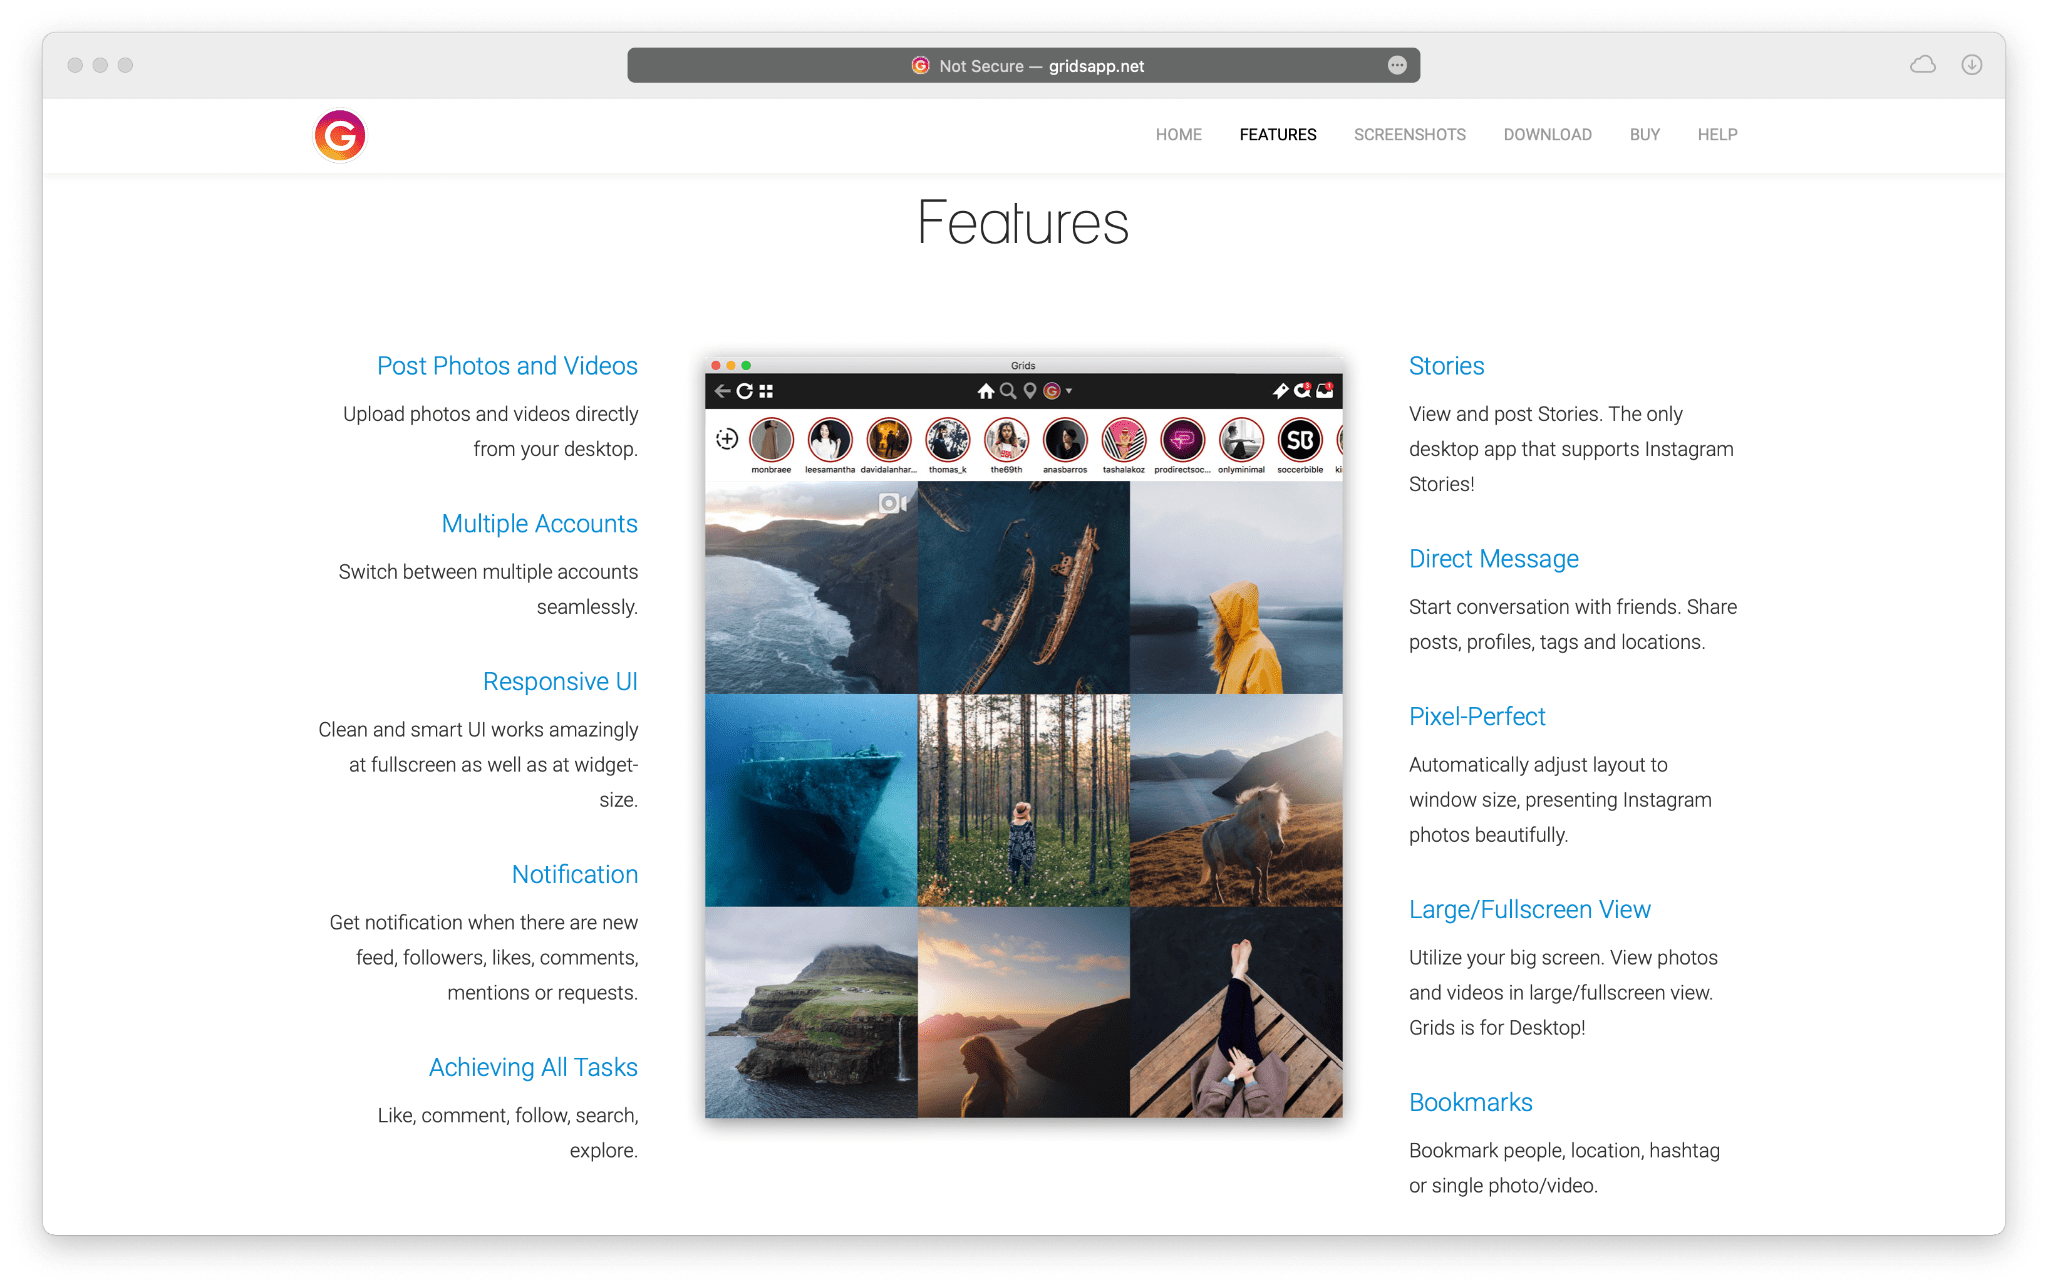Switch to grid layout icon

766,391
